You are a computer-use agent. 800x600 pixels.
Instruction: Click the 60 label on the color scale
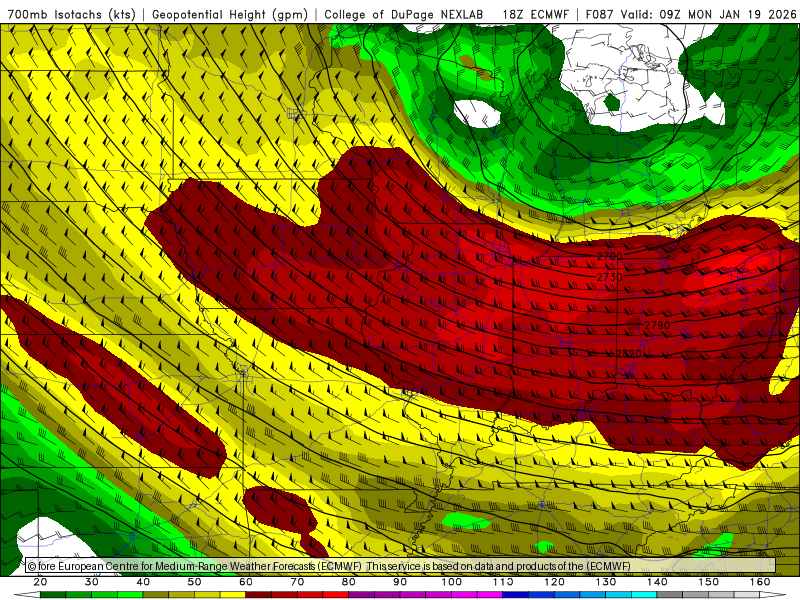click(x=246, y=582)
